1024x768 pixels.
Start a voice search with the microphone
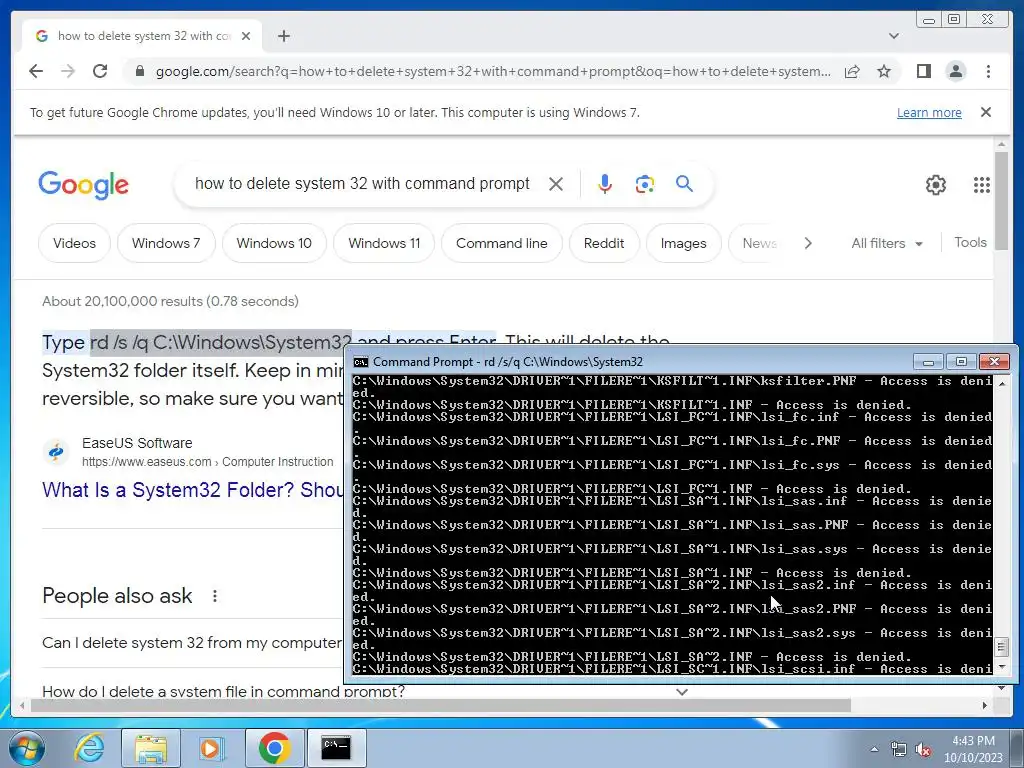point(605,184)
